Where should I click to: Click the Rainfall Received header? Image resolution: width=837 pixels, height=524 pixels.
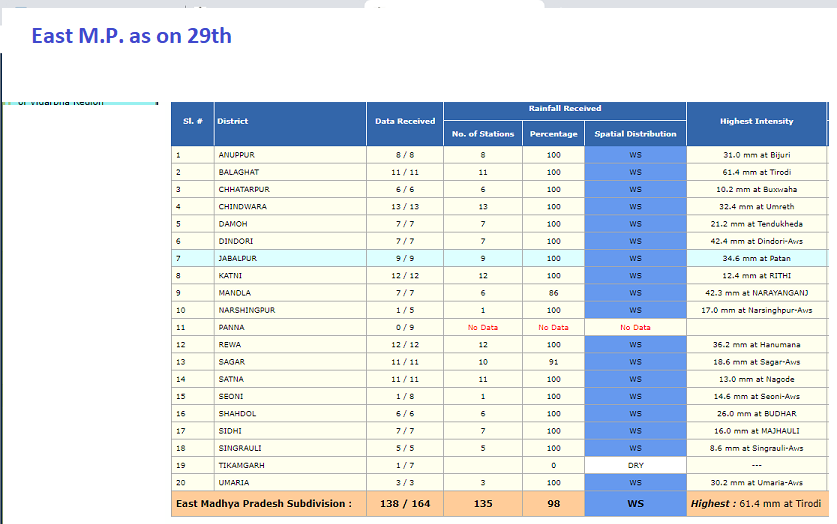(565, 111)
